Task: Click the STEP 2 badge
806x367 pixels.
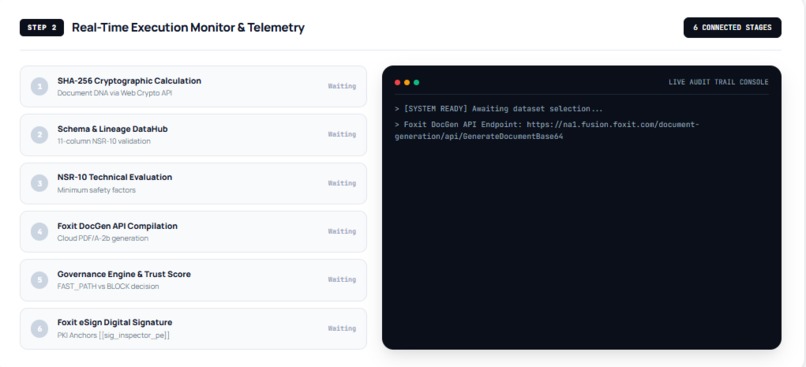Action: pos(42,28)
